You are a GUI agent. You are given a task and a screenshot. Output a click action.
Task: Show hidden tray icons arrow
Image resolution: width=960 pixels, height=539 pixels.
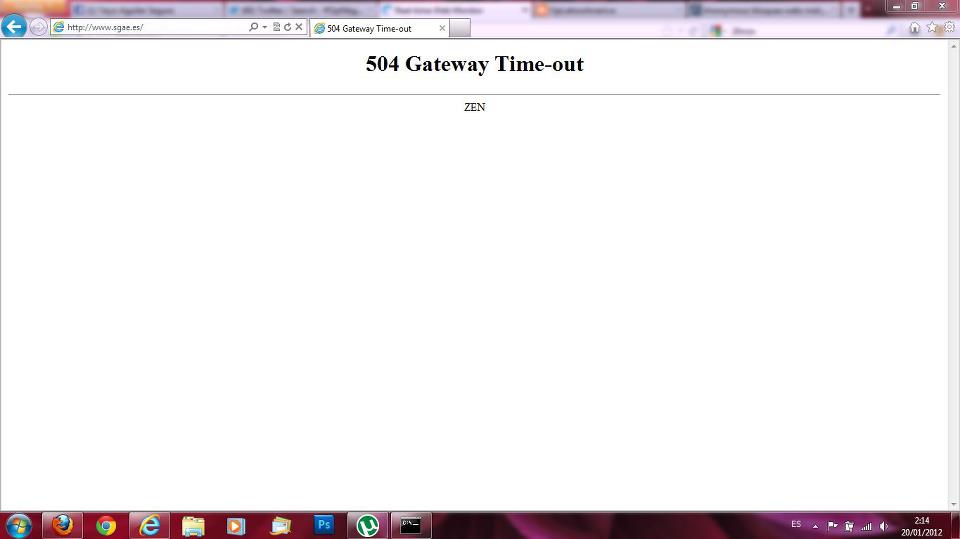coord(816,526)
